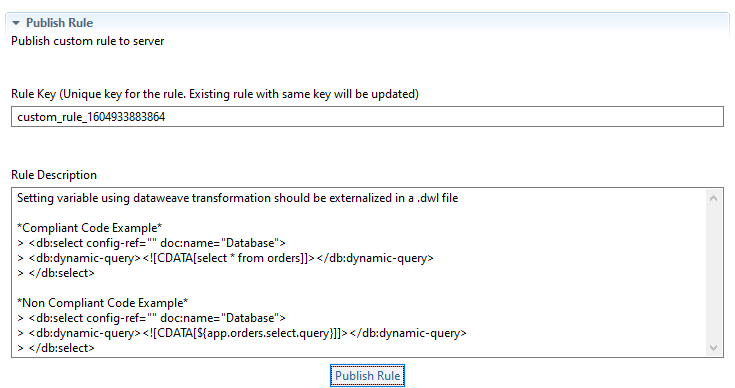Click the description scrollbar up arrow

tap(713, 198)
